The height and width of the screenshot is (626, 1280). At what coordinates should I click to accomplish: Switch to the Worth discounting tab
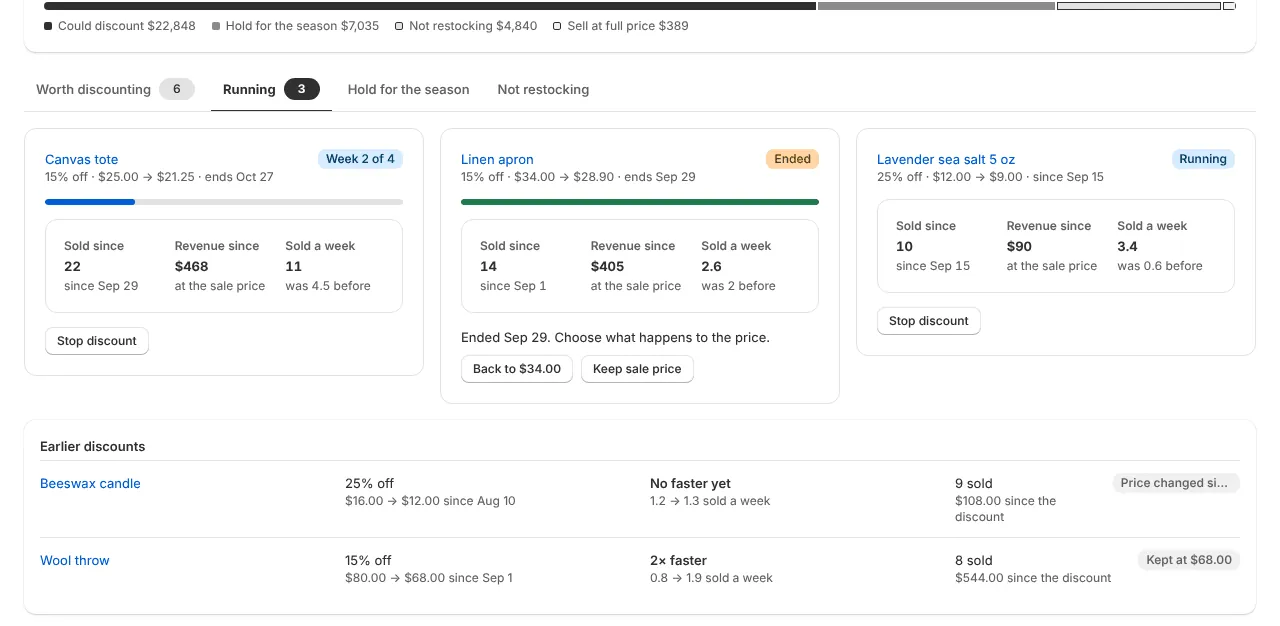tap(115, 89)
